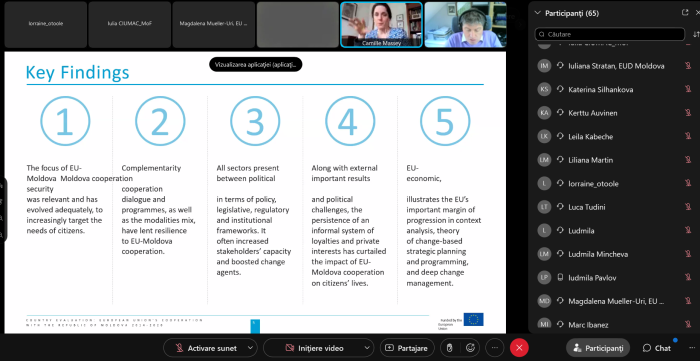Click the sort participants icon
700x361 pixels.
point(696,34)
